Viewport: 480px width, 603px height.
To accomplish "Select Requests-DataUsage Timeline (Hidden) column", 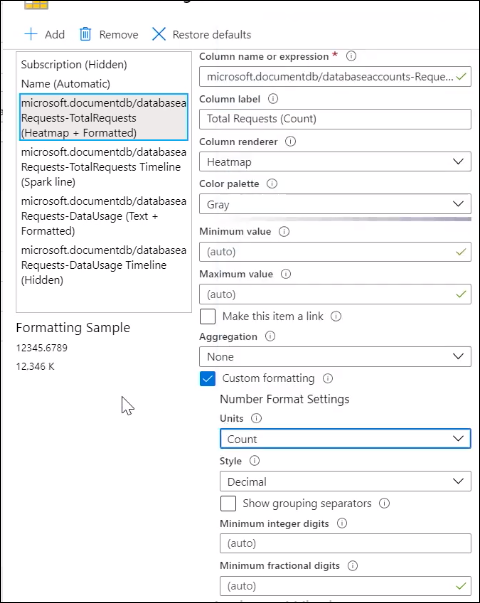I will [x=104, y=265].
